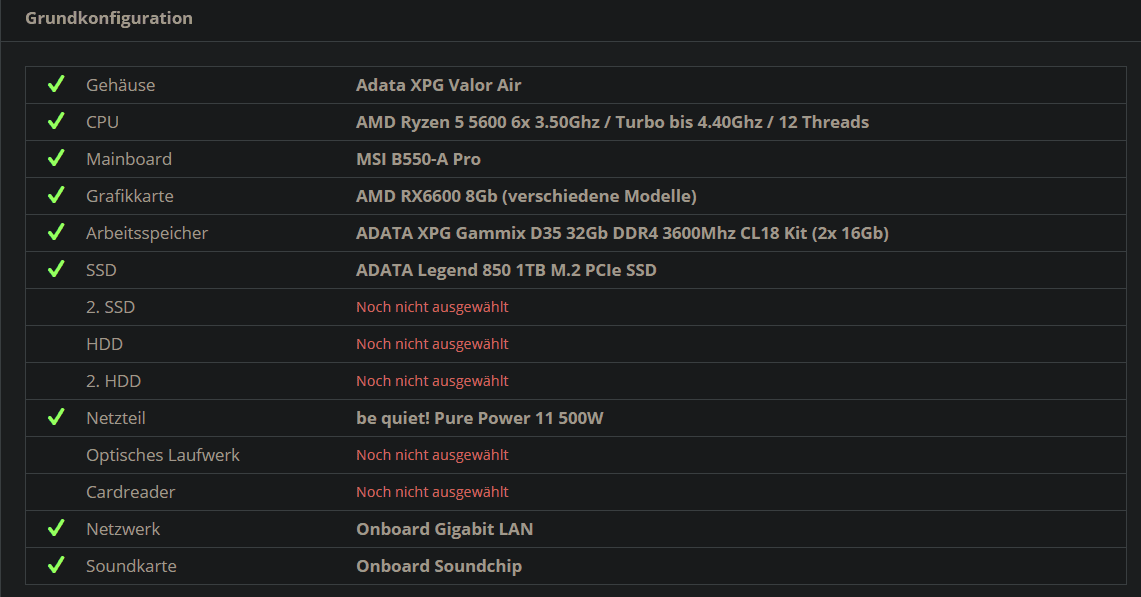Screen dimensions: 1141x597
Task: Click the Grundkonfiguration section header
Action: 109,18
